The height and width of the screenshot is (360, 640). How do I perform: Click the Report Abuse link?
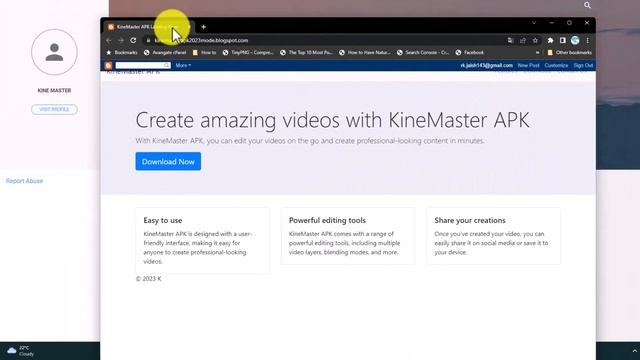(24, 181)
